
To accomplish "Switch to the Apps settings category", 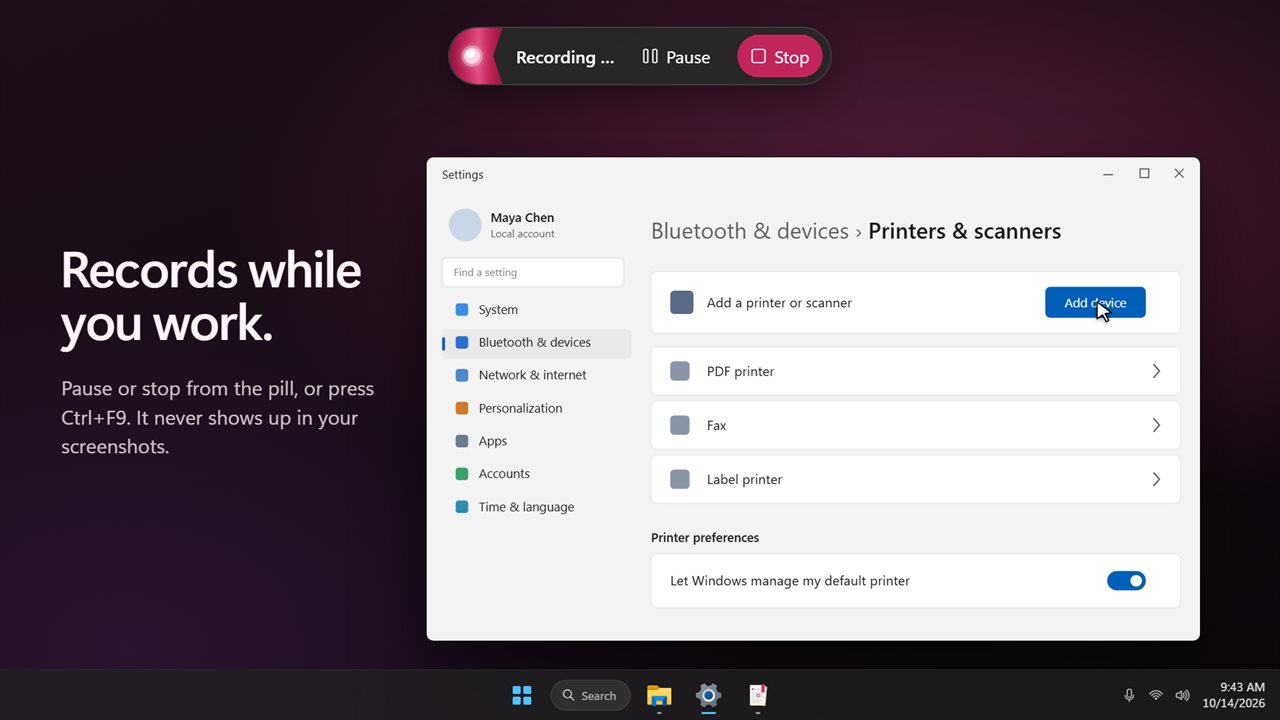I will point(537,441).
